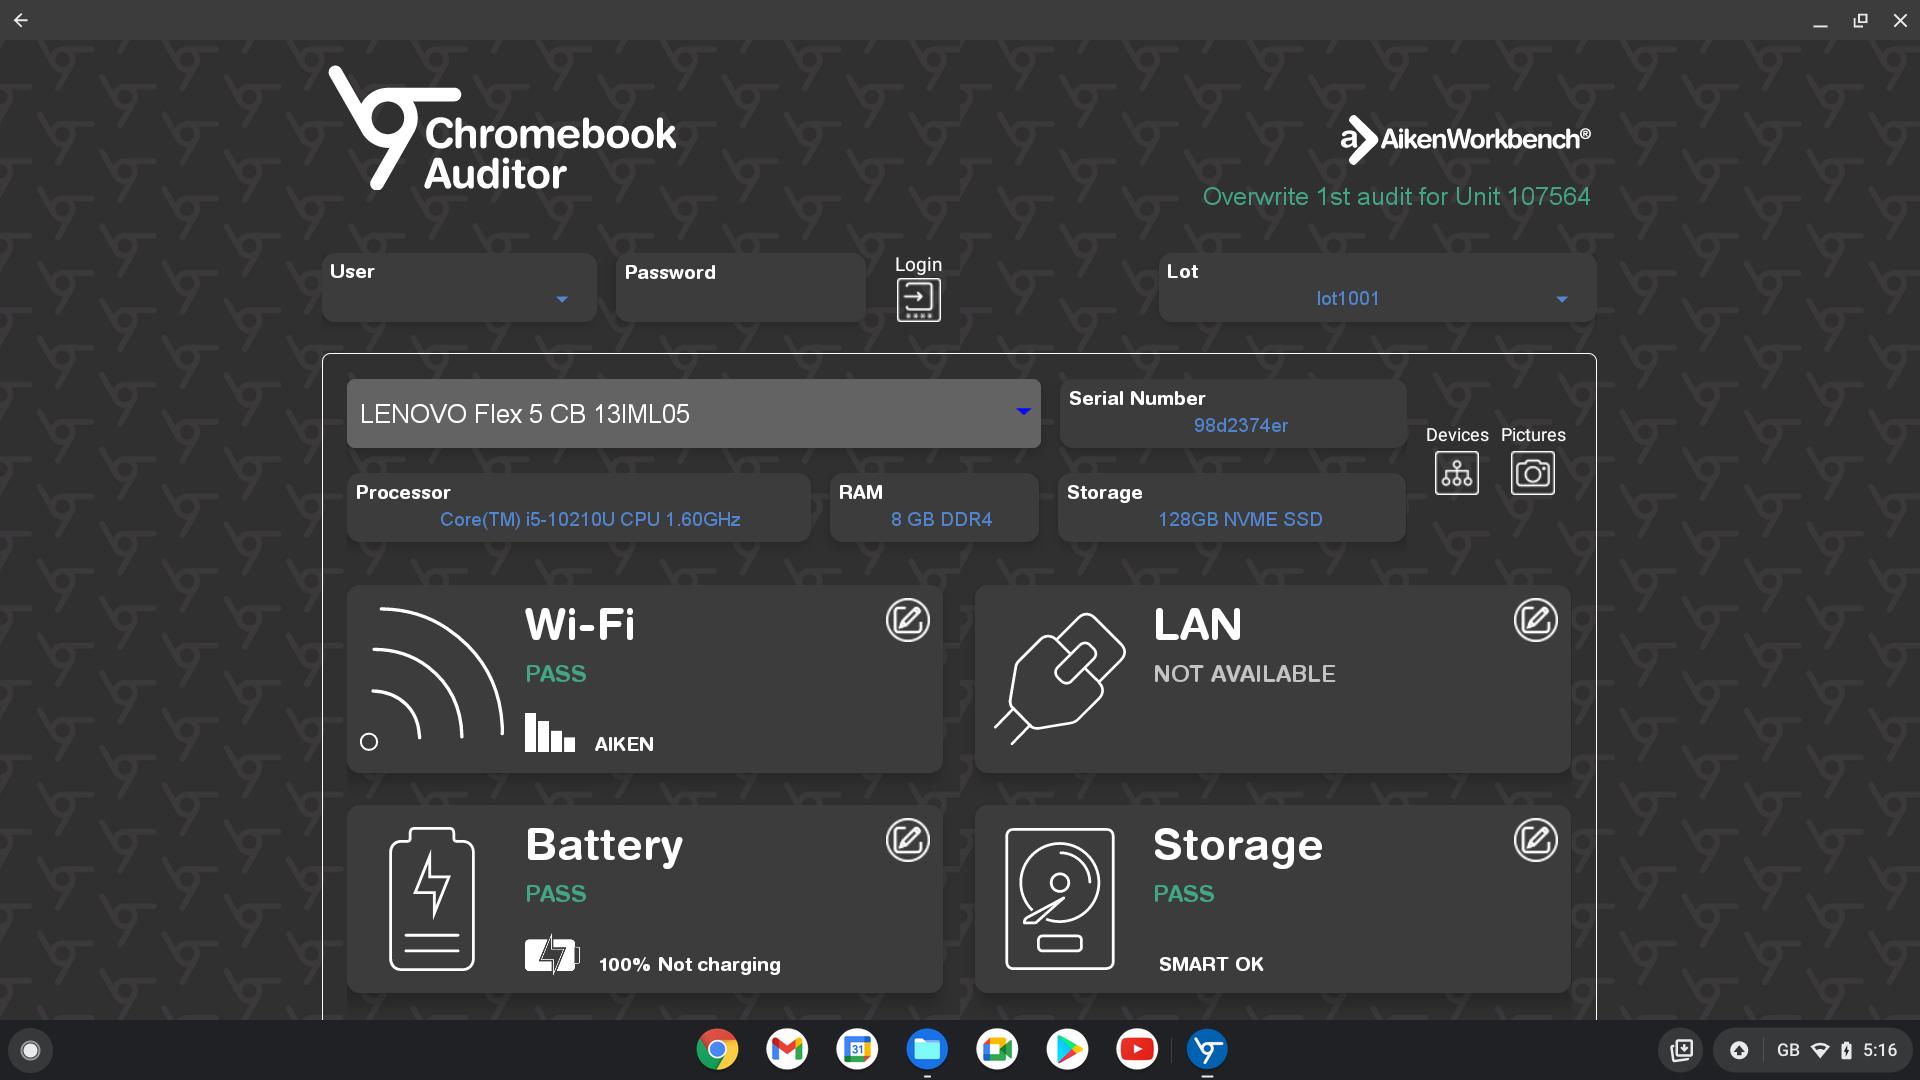Click the back arrow in title bar

pyautogui.click(x=21, y=20)
